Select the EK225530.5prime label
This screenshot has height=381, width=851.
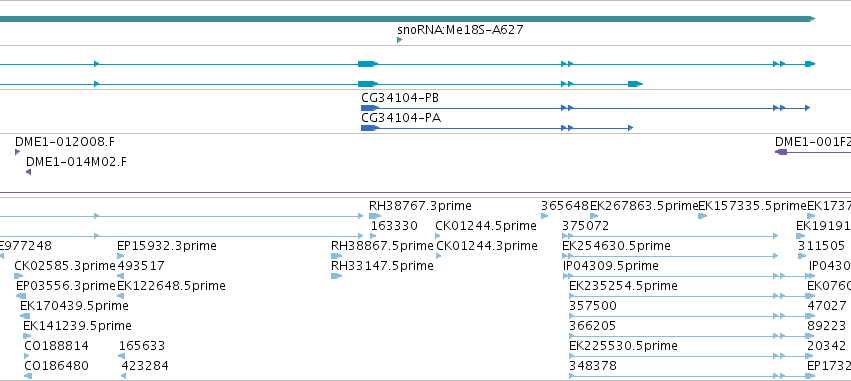point(623,346)
